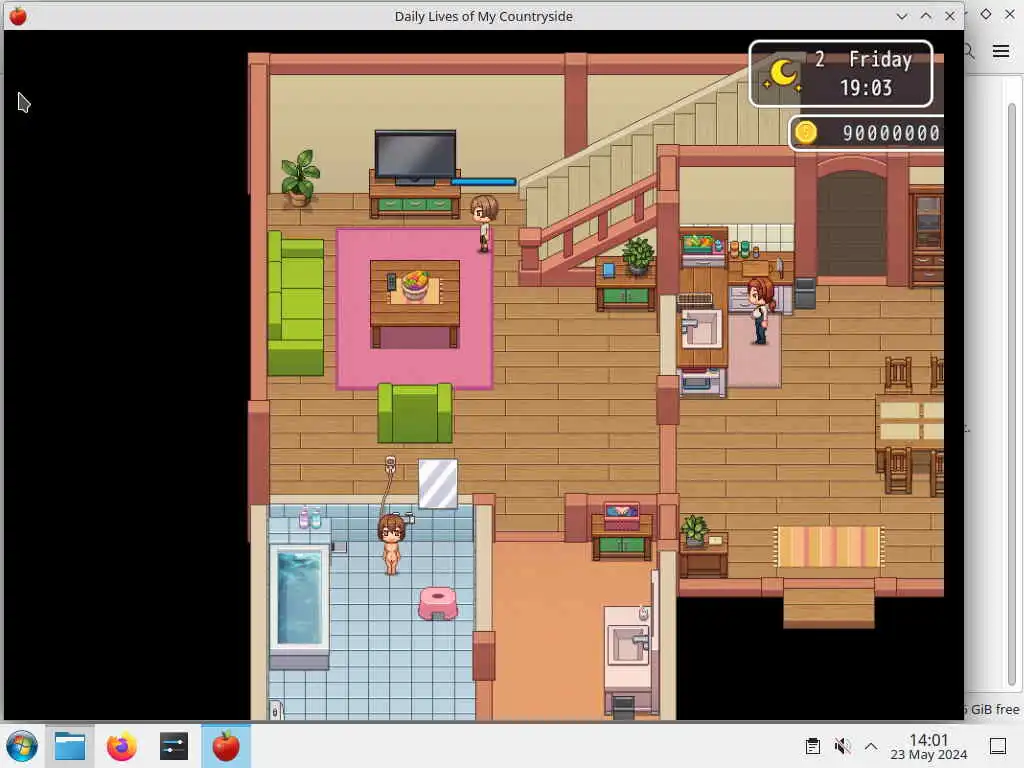Image resolution: width=1024 pixels, height=768 pixels.
Task: Click the arched wooden door
Action: [852, 223]
